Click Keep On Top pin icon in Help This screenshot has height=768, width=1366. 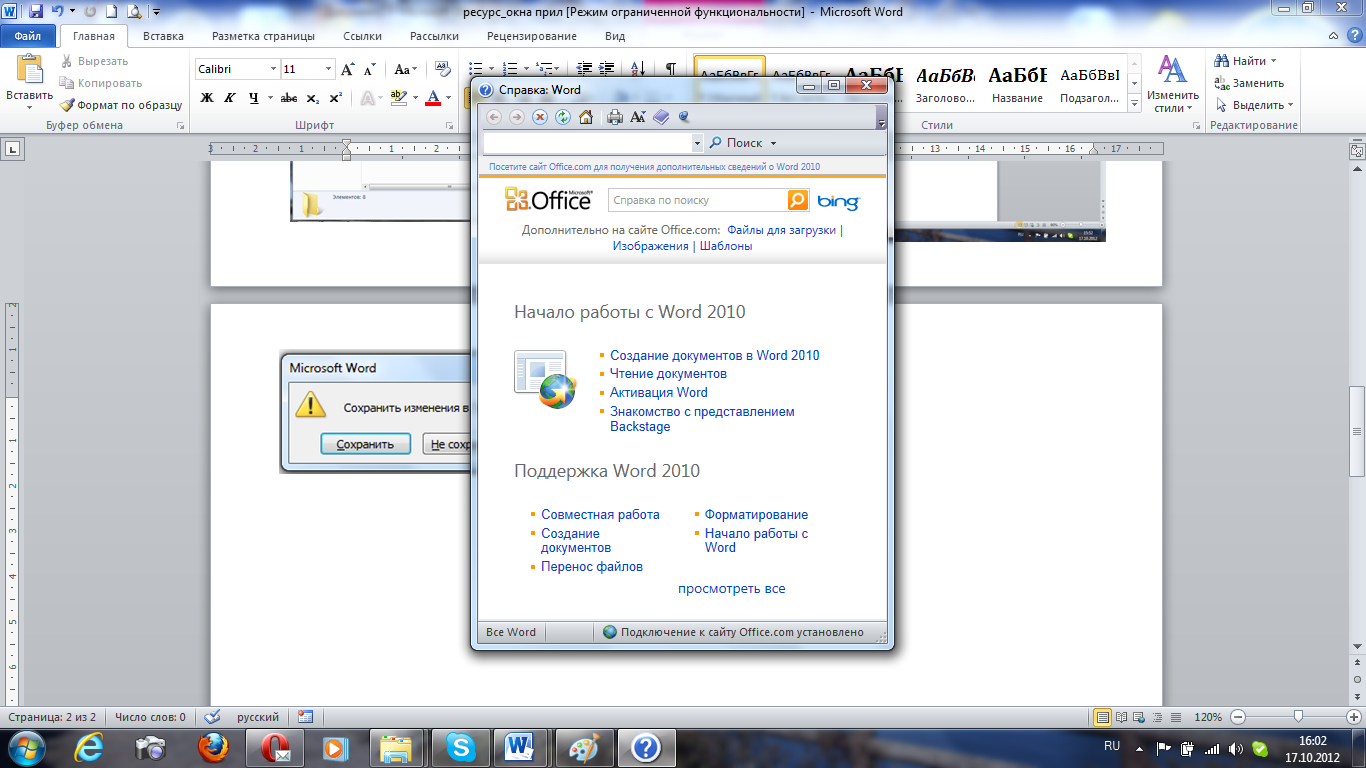(x=685, y=117)
